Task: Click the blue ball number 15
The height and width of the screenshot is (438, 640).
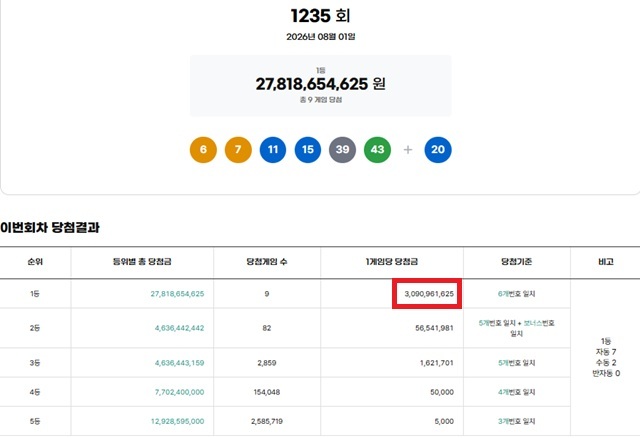Action: click(x=308, y=149)
